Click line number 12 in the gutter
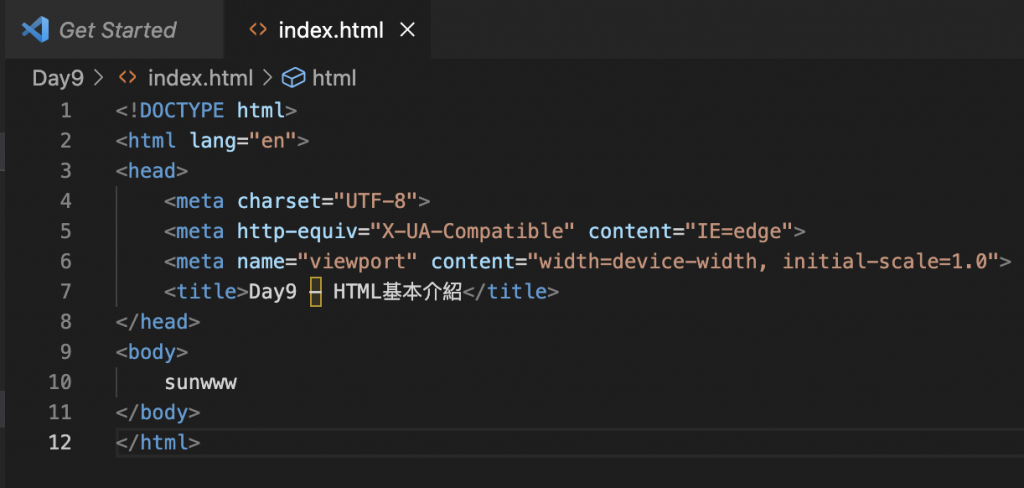Image resolution: width=1024 pixels, height=488 pixels. click(61, 442)
